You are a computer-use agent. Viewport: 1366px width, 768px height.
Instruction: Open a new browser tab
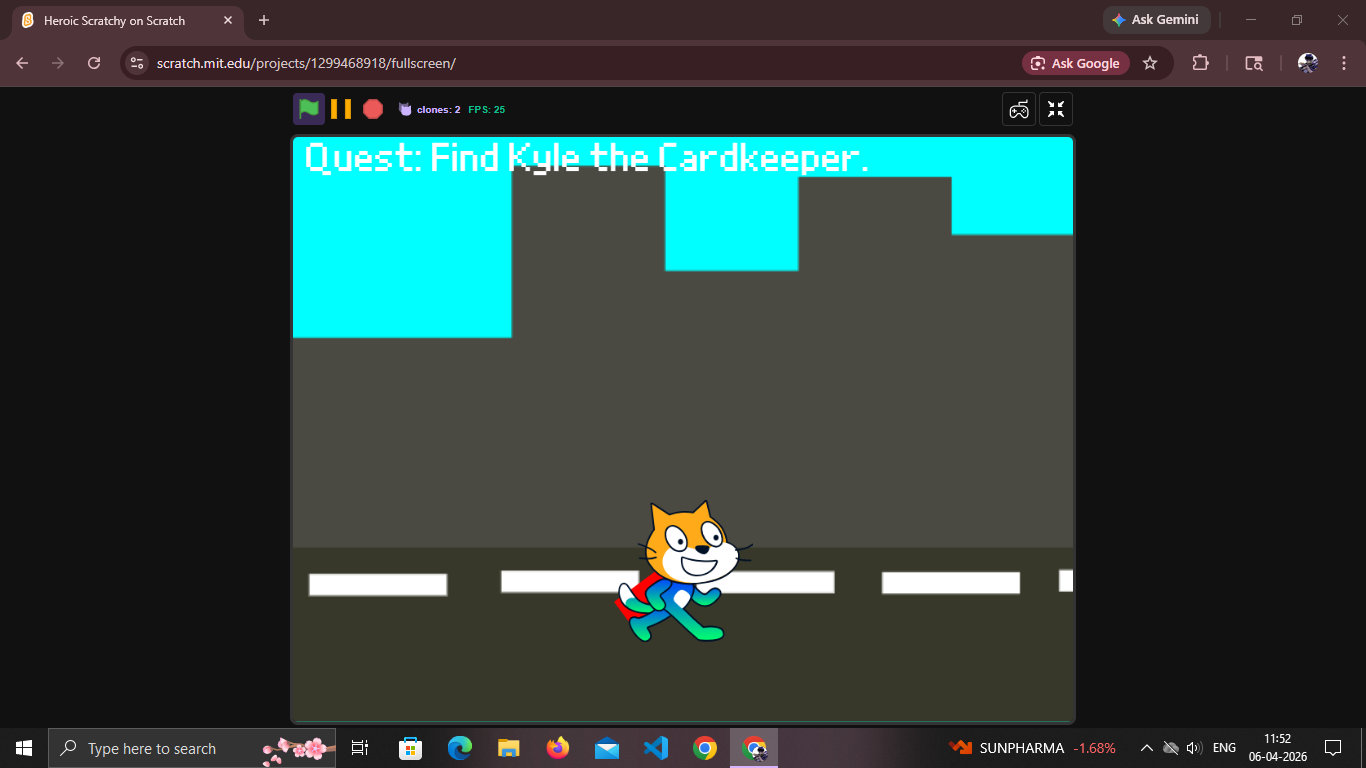click(x=264, y=20)
